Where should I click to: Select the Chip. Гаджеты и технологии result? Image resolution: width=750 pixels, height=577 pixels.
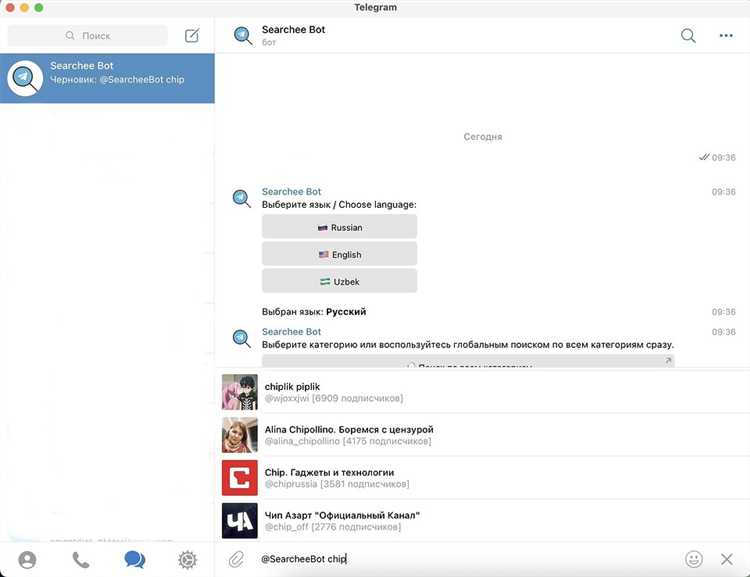coord(483,478)
